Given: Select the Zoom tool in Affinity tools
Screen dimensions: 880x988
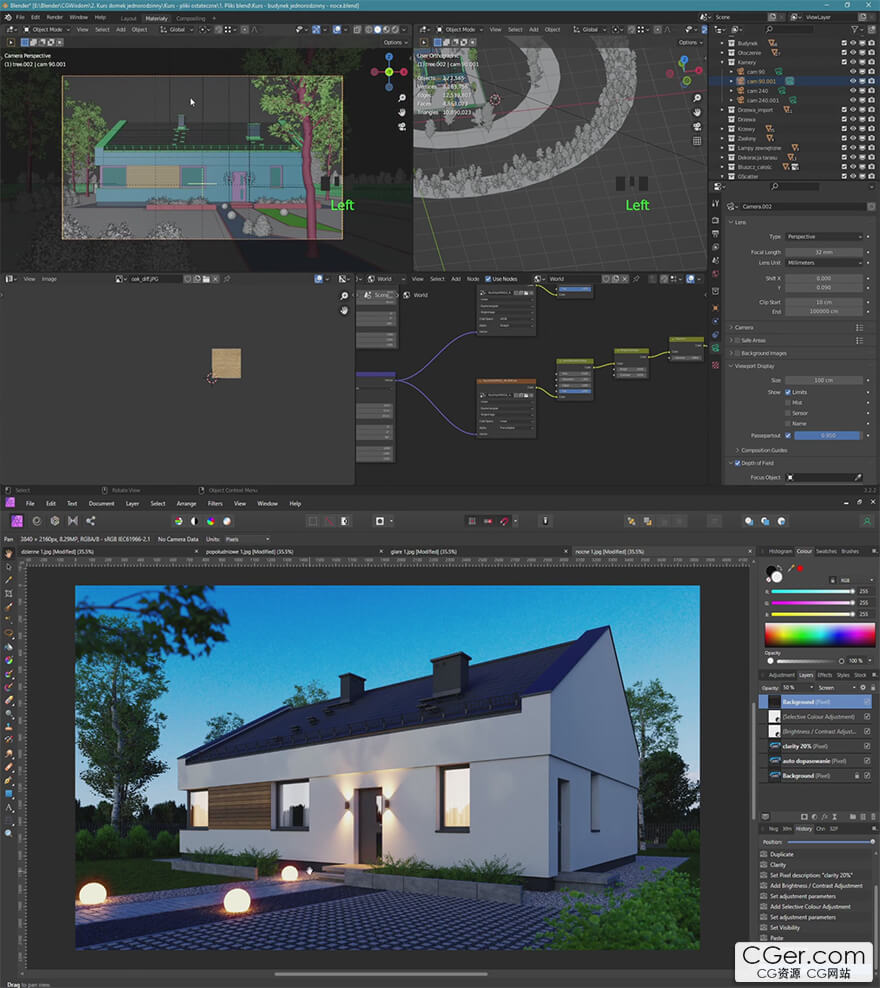Looking at the screenshot, I should (x=9, y=832).
